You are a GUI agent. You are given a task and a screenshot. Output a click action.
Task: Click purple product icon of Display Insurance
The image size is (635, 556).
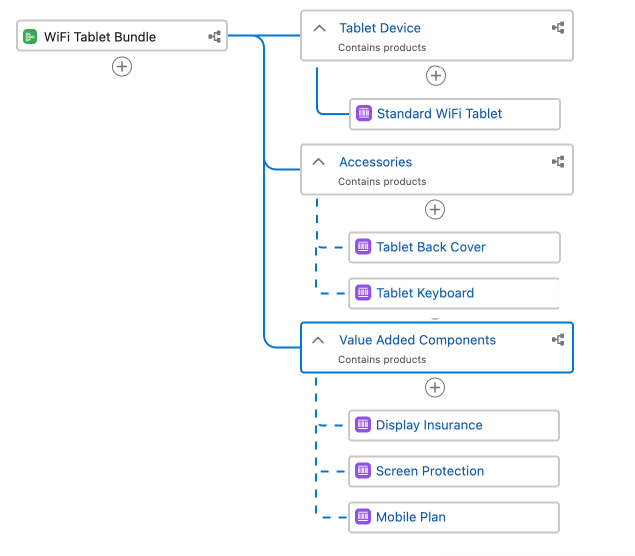click(x=363, y=425)
